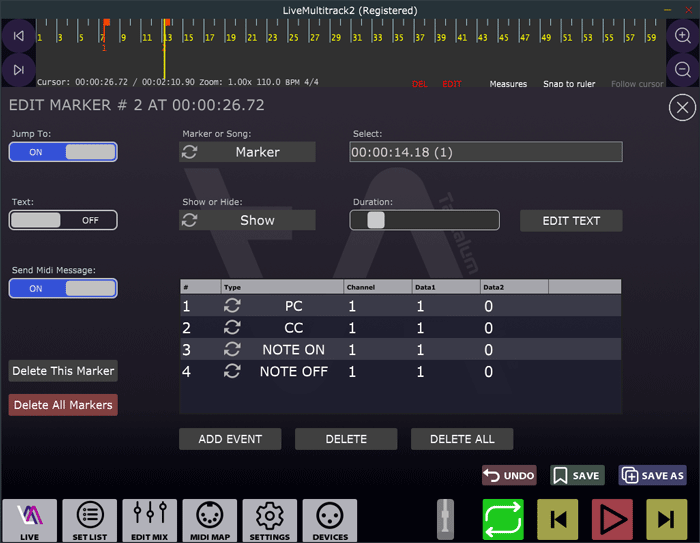
Task: Open the MIDI MAP view
Action: pyautogui.click(x=210, y=520)
